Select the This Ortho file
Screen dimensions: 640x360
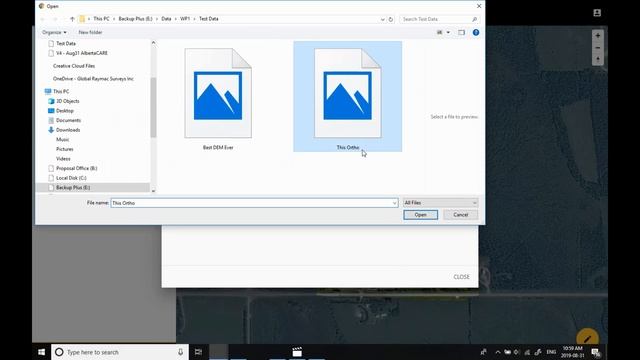348,97
